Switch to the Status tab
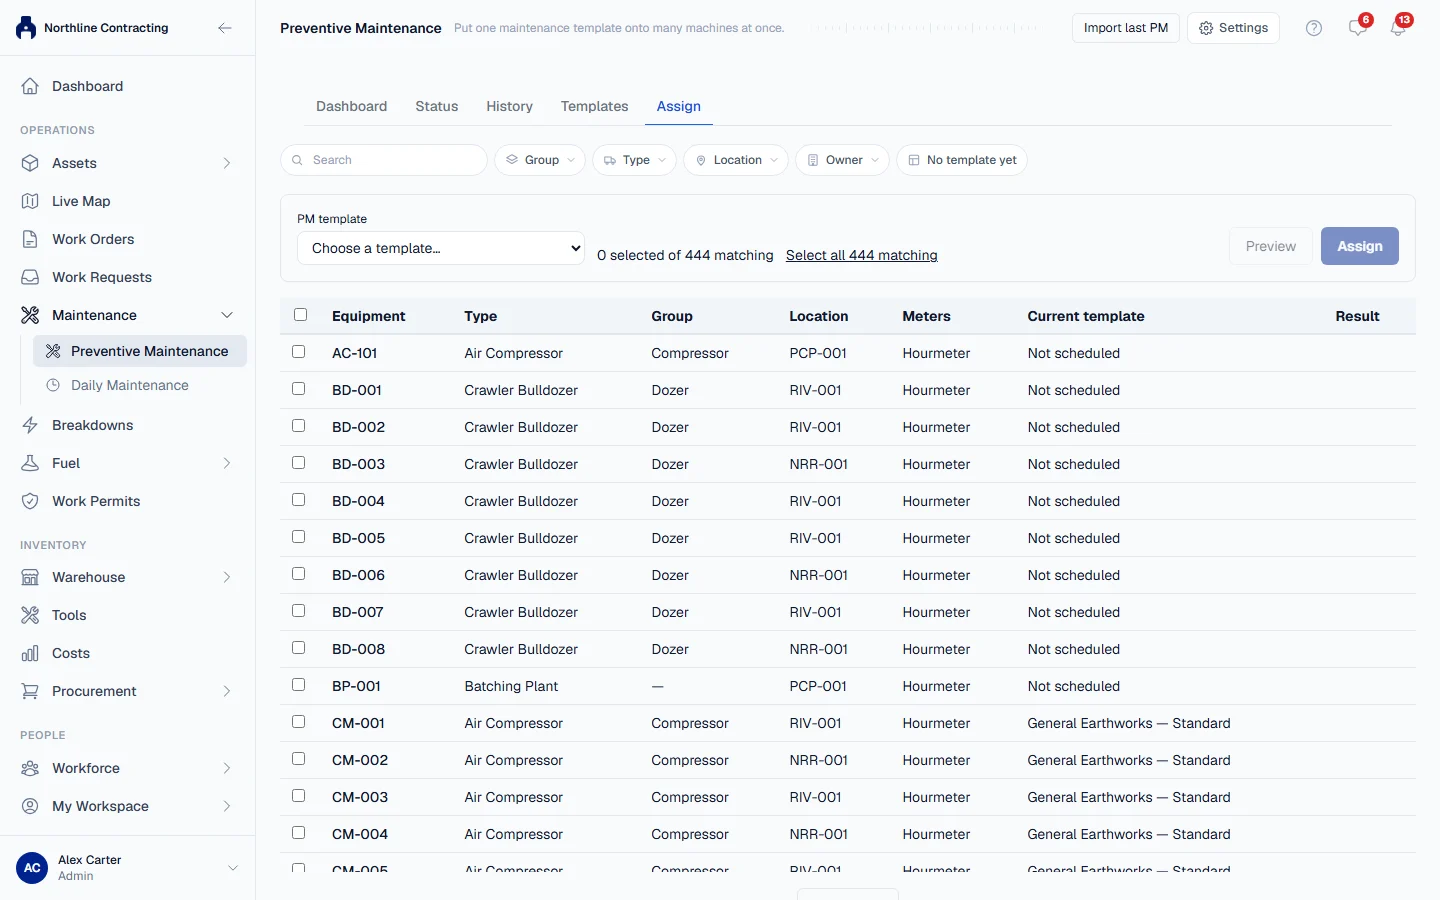This screenshot has width=1440, height=900. [437, 106]
